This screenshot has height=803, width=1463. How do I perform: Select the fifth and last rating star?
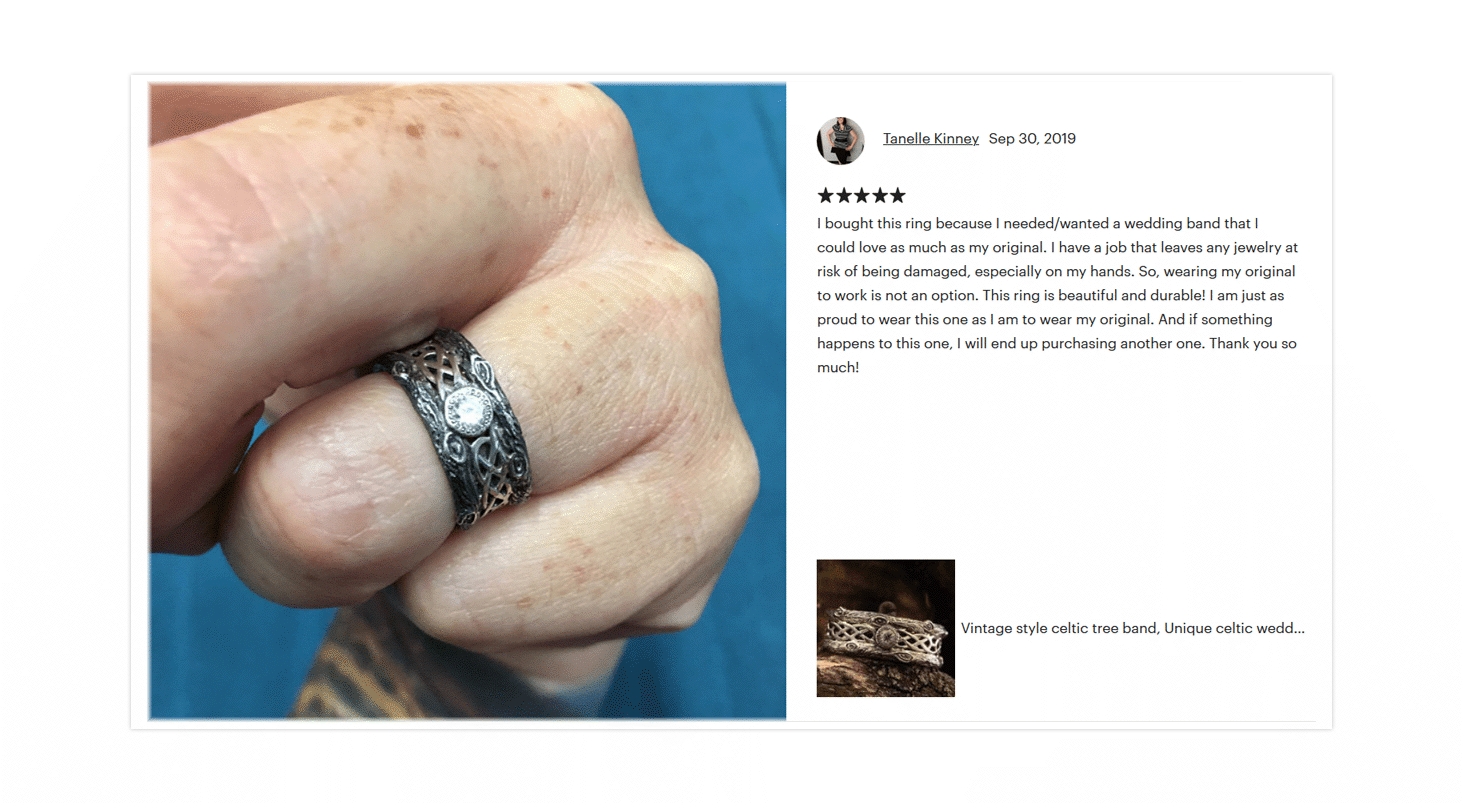tap(898, 195)
